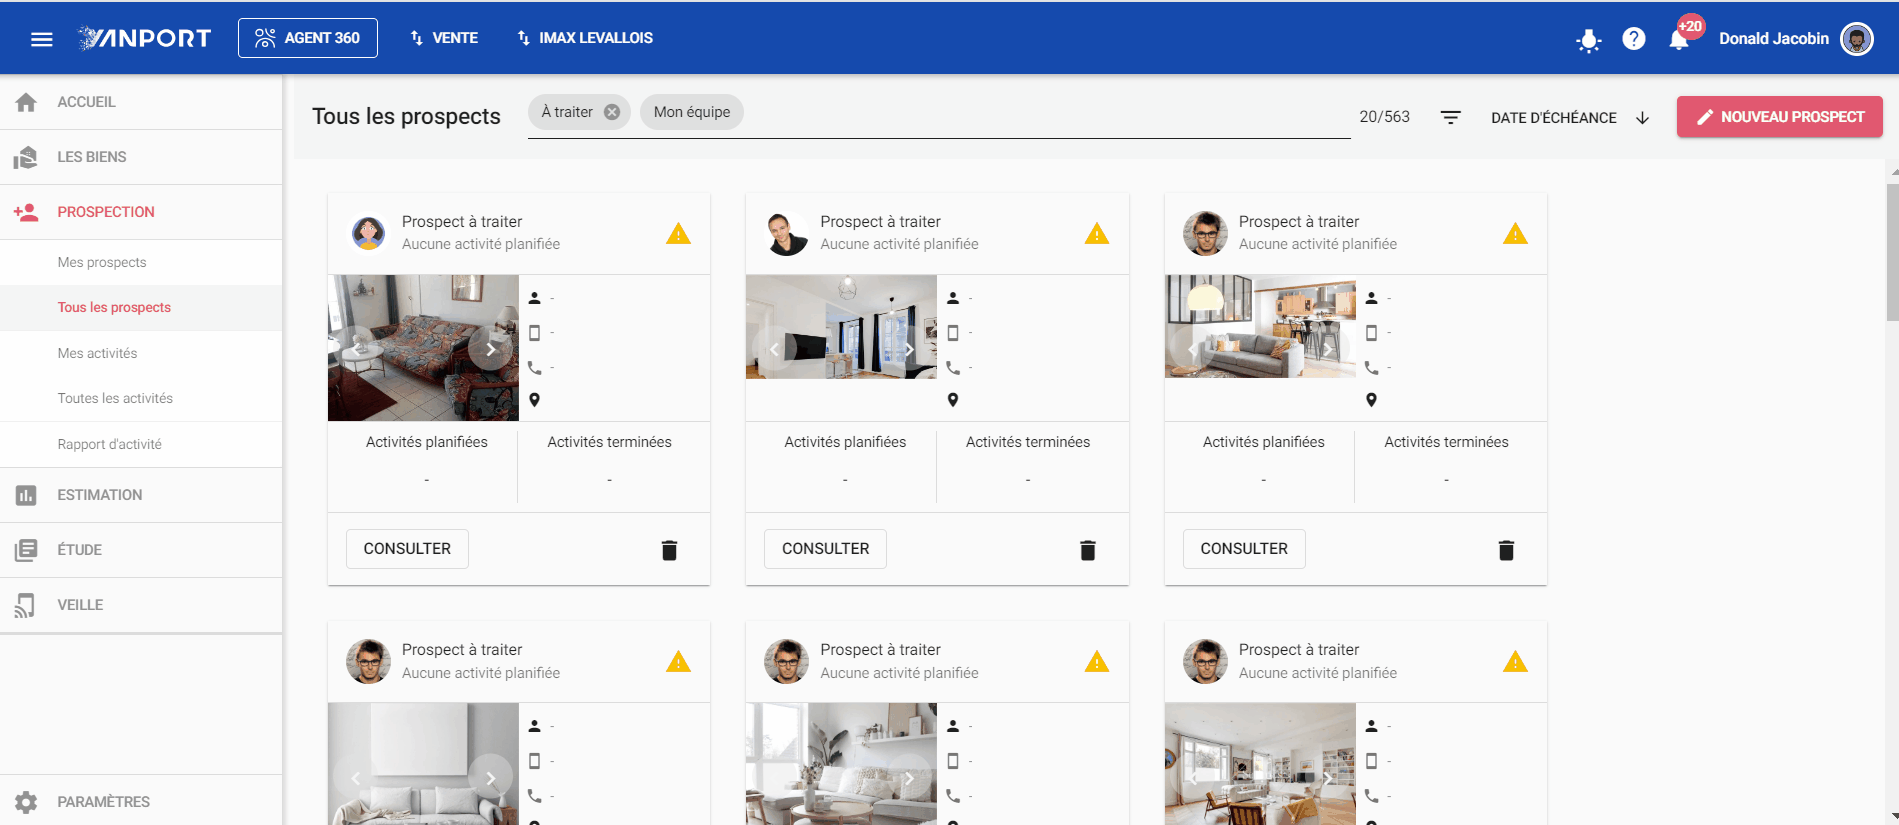Click living room photo on third card
Image resolution: width=1899 pixels, height=825 pixels.
(1260, 327)
